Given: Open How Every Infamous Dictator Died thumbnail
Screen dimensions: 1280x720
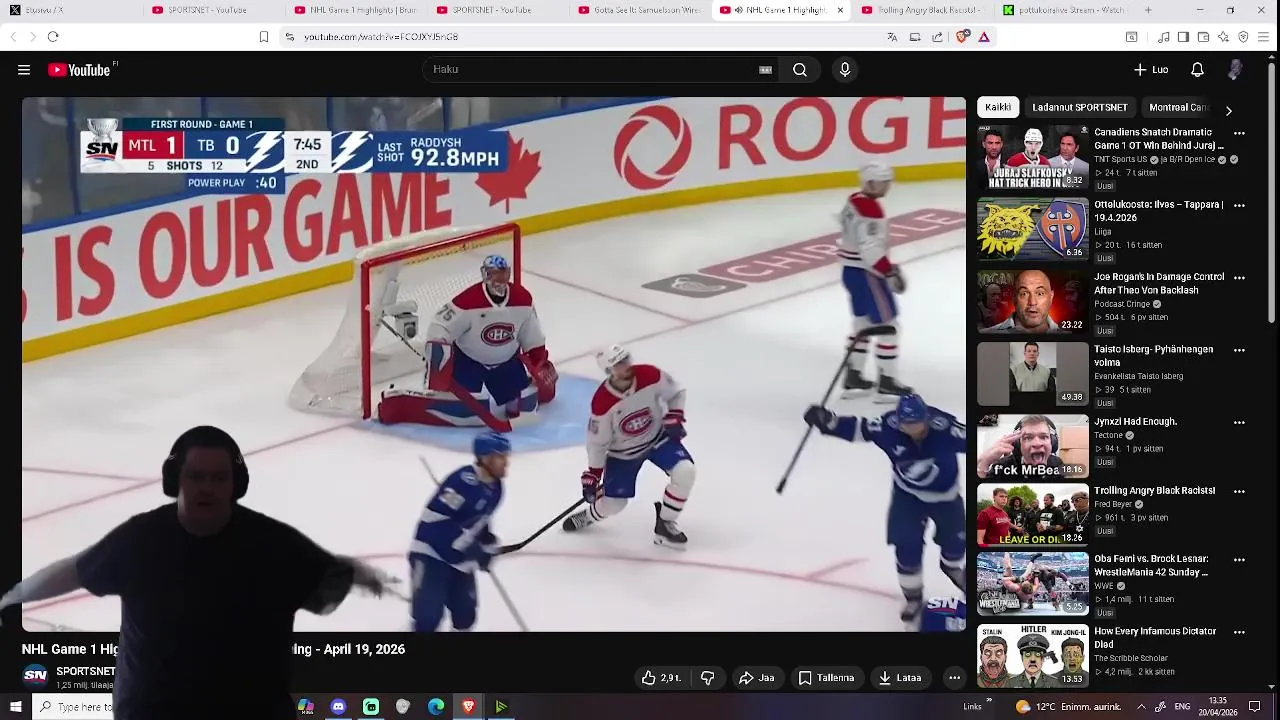Looking at the screenshot, I should coord(1032,656).
